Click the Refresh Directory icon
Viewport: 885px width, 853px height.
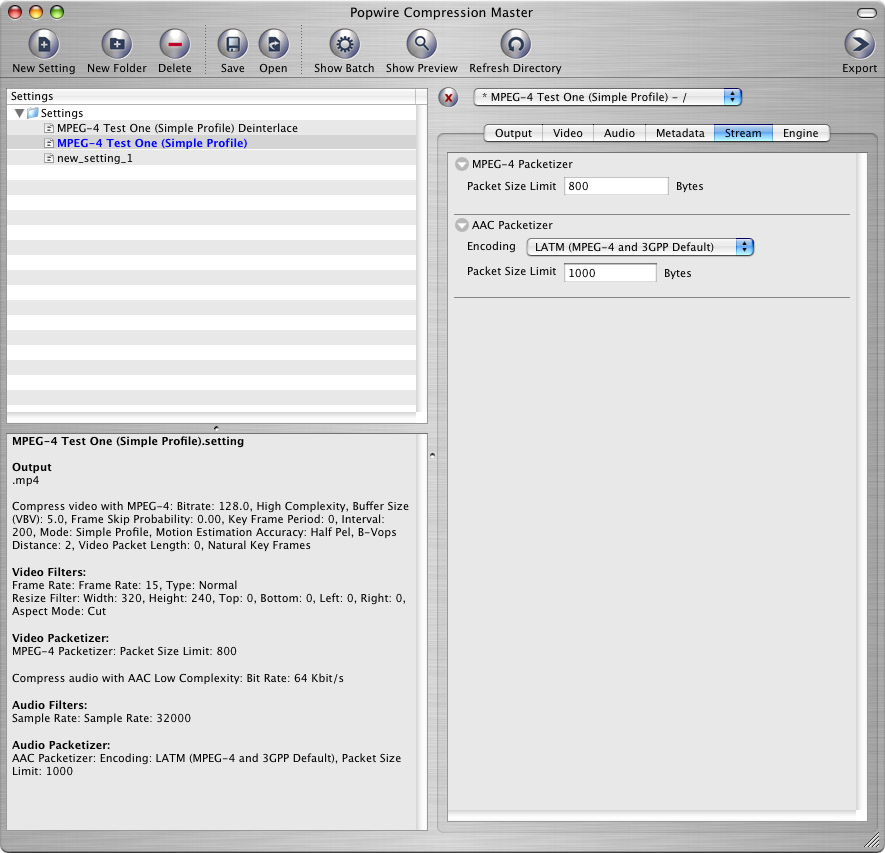(x=514, y=45)
